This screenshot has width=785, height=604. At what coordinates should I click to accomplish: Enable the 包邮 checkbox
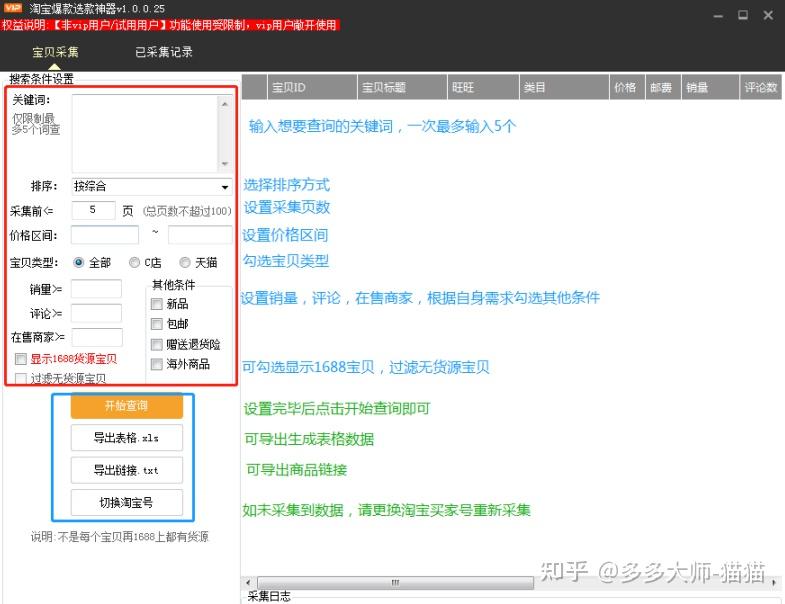[x=157, y=324]
